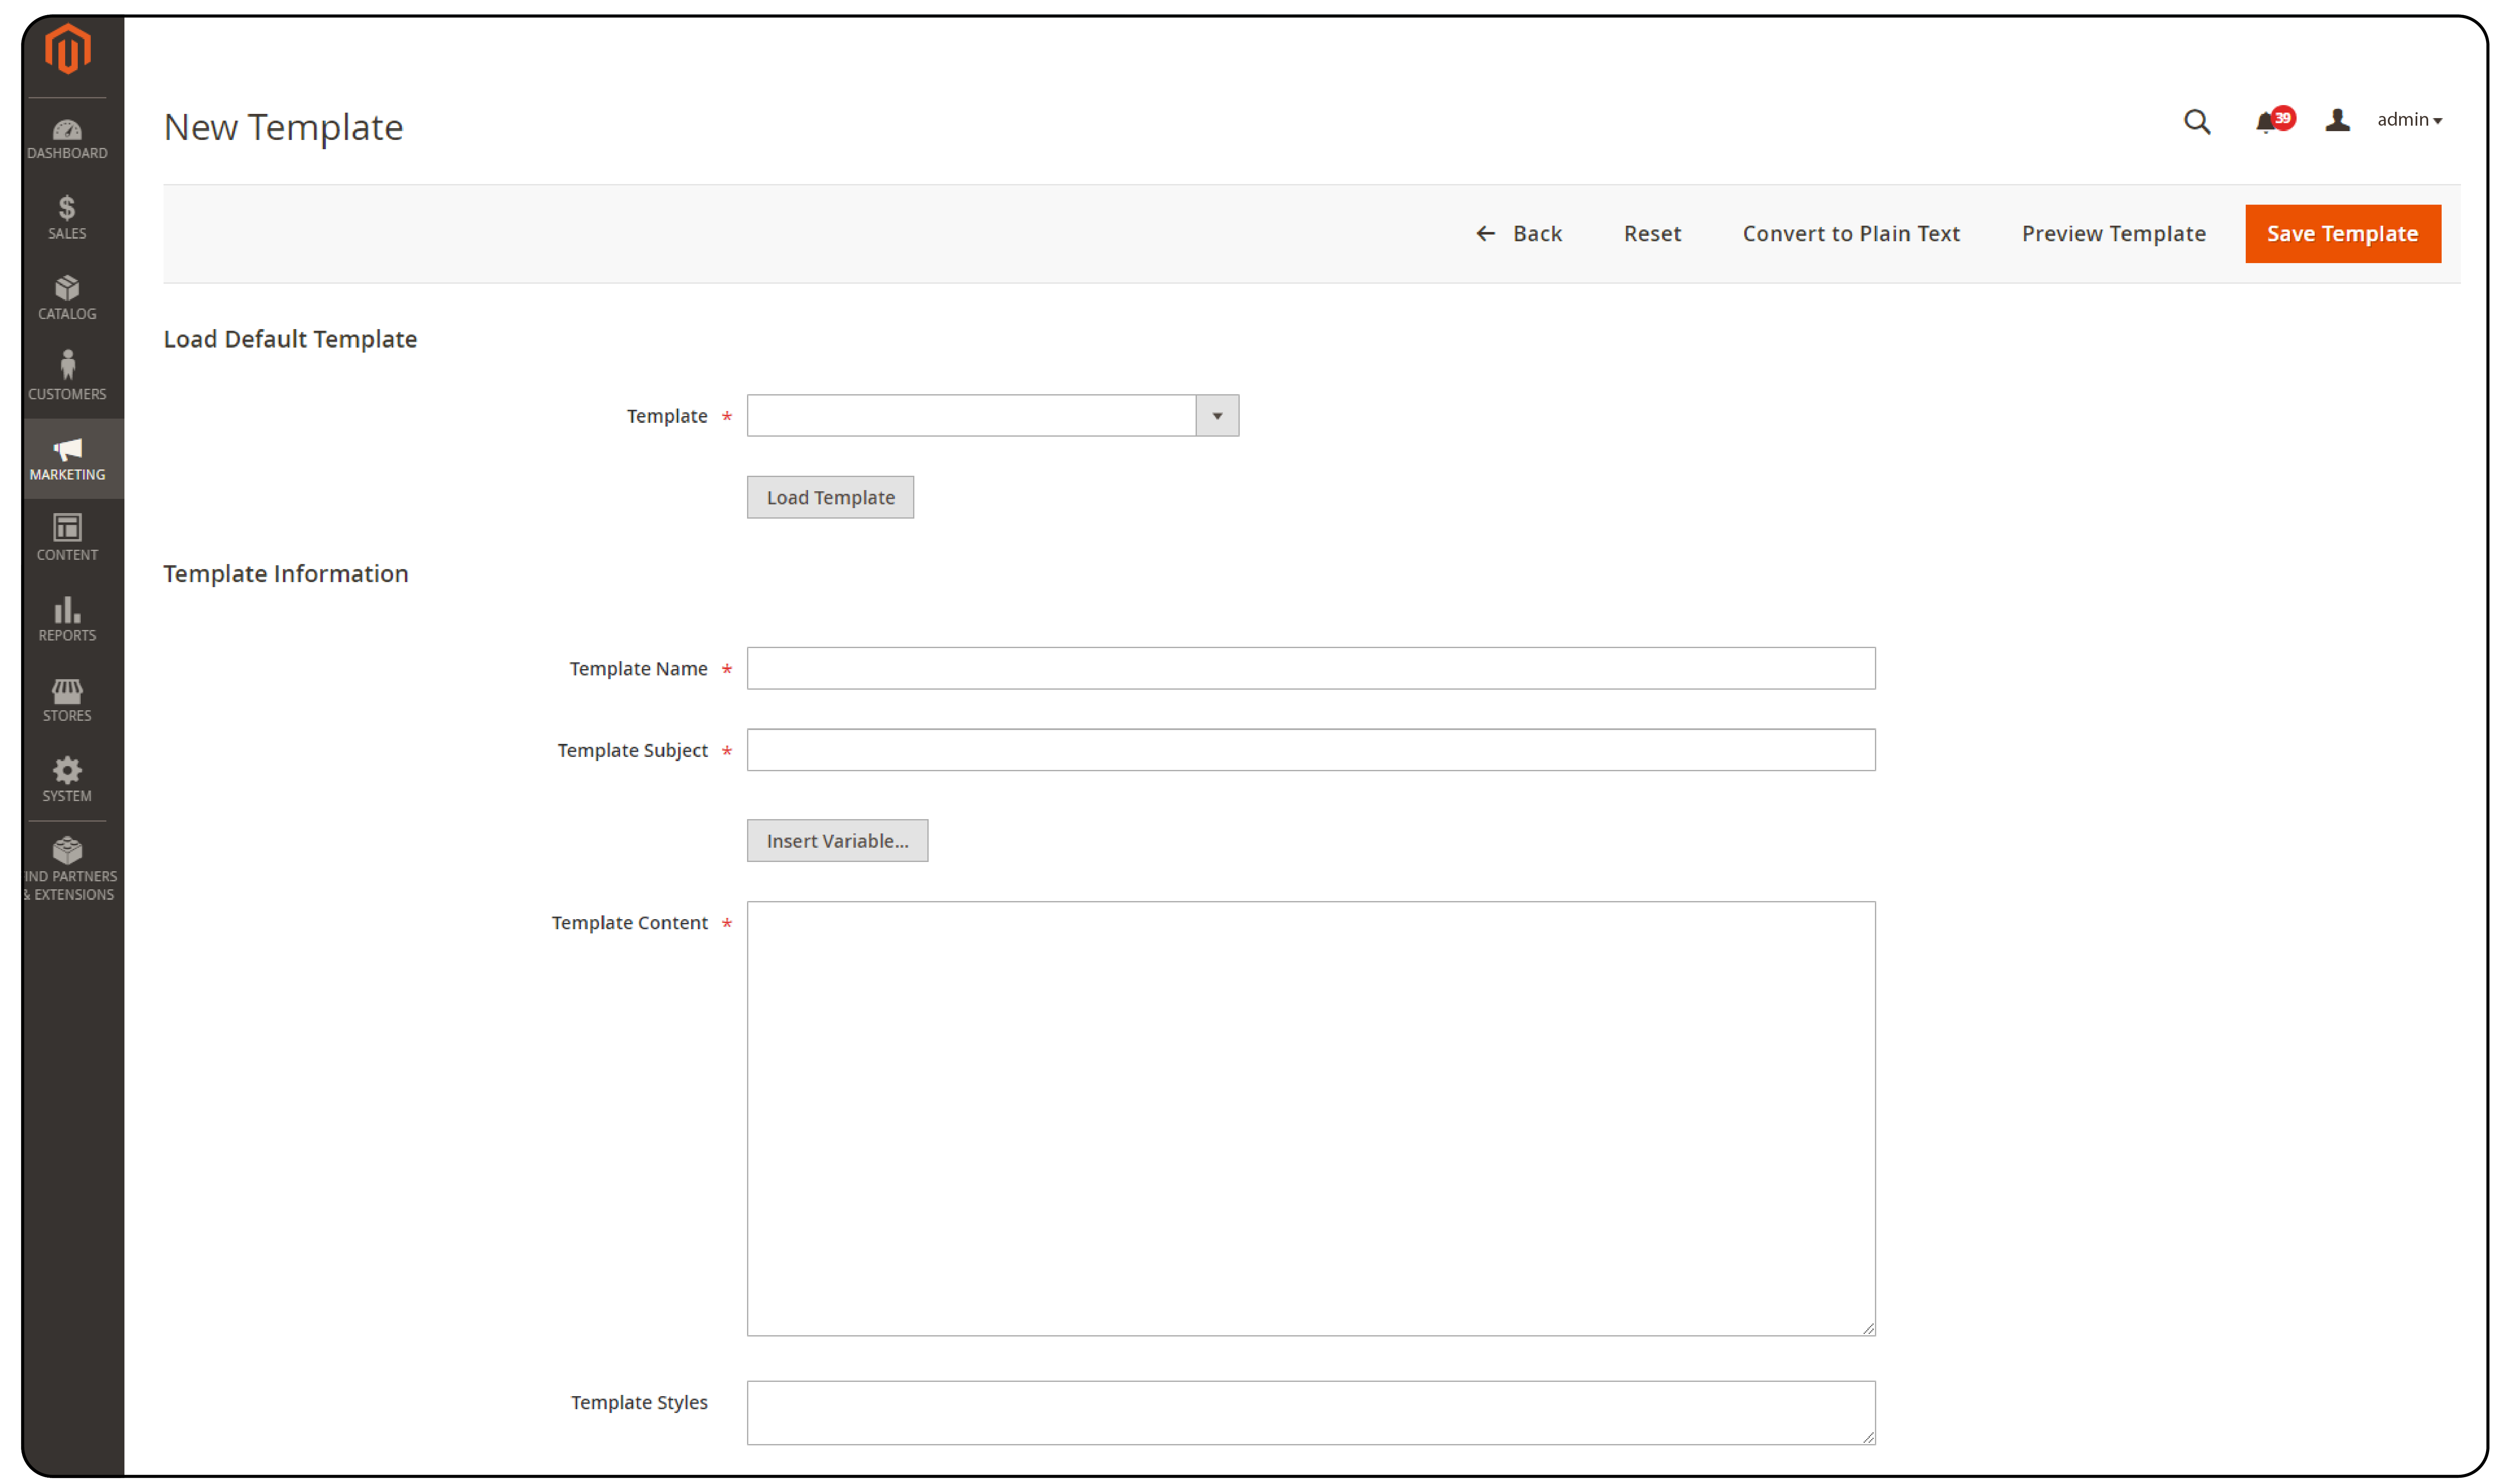Focus the Template Subject input field

coord(1311,750)
